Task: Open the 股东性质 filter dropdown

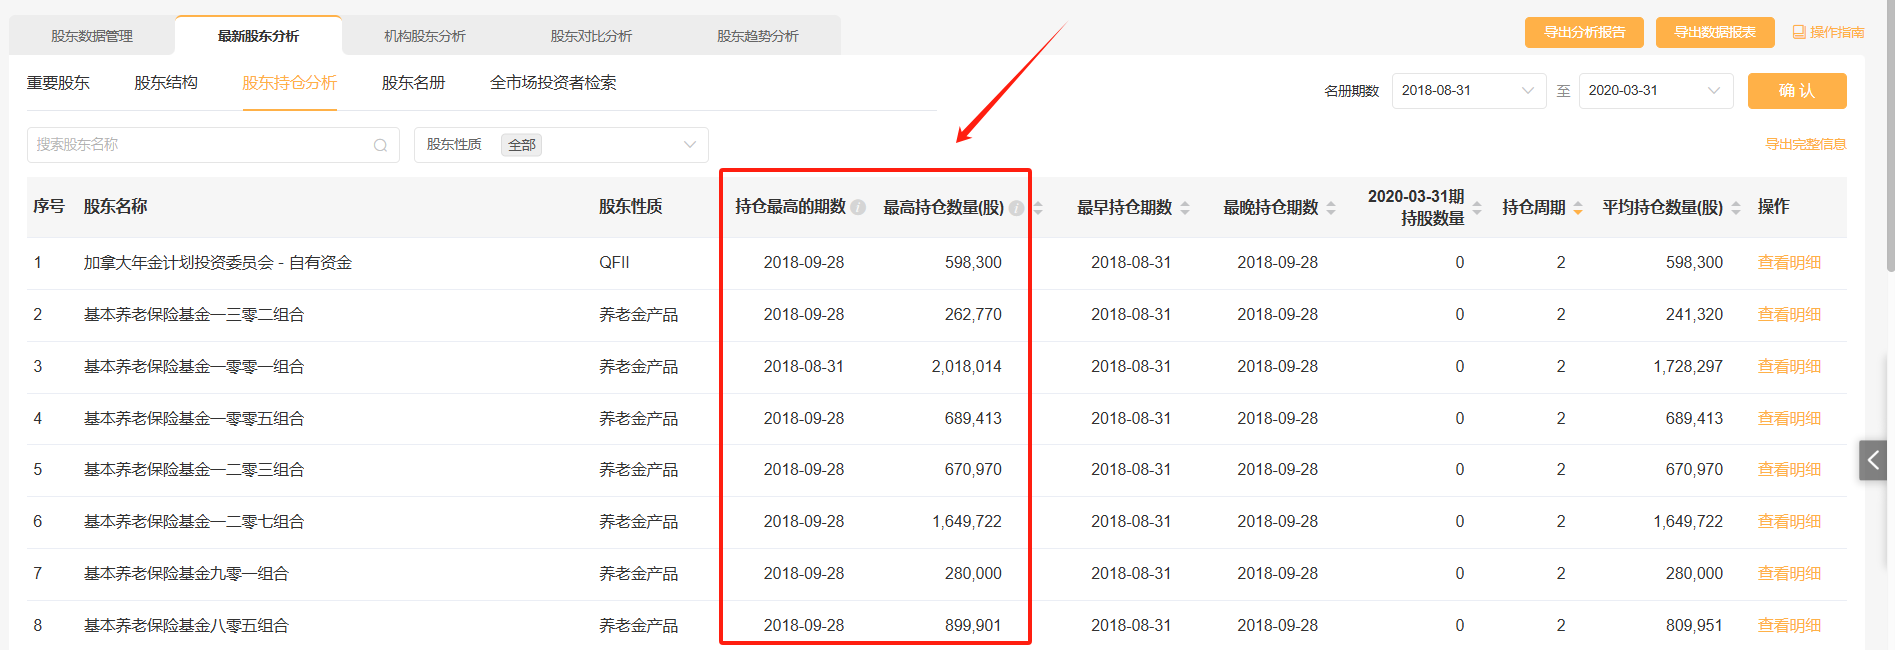Action: click(561, 145)
